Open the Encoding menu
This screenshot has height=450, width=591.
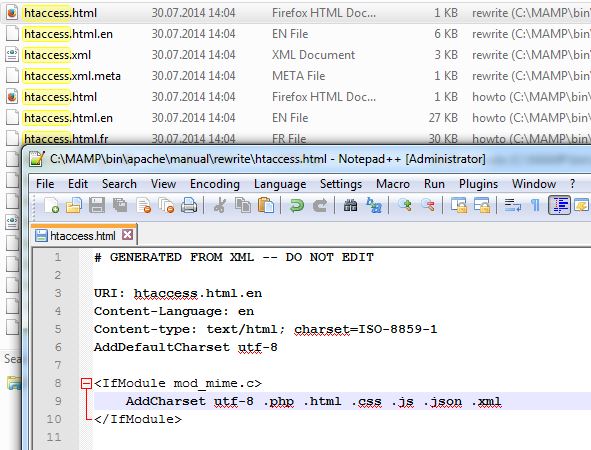(x=215, y=184)
